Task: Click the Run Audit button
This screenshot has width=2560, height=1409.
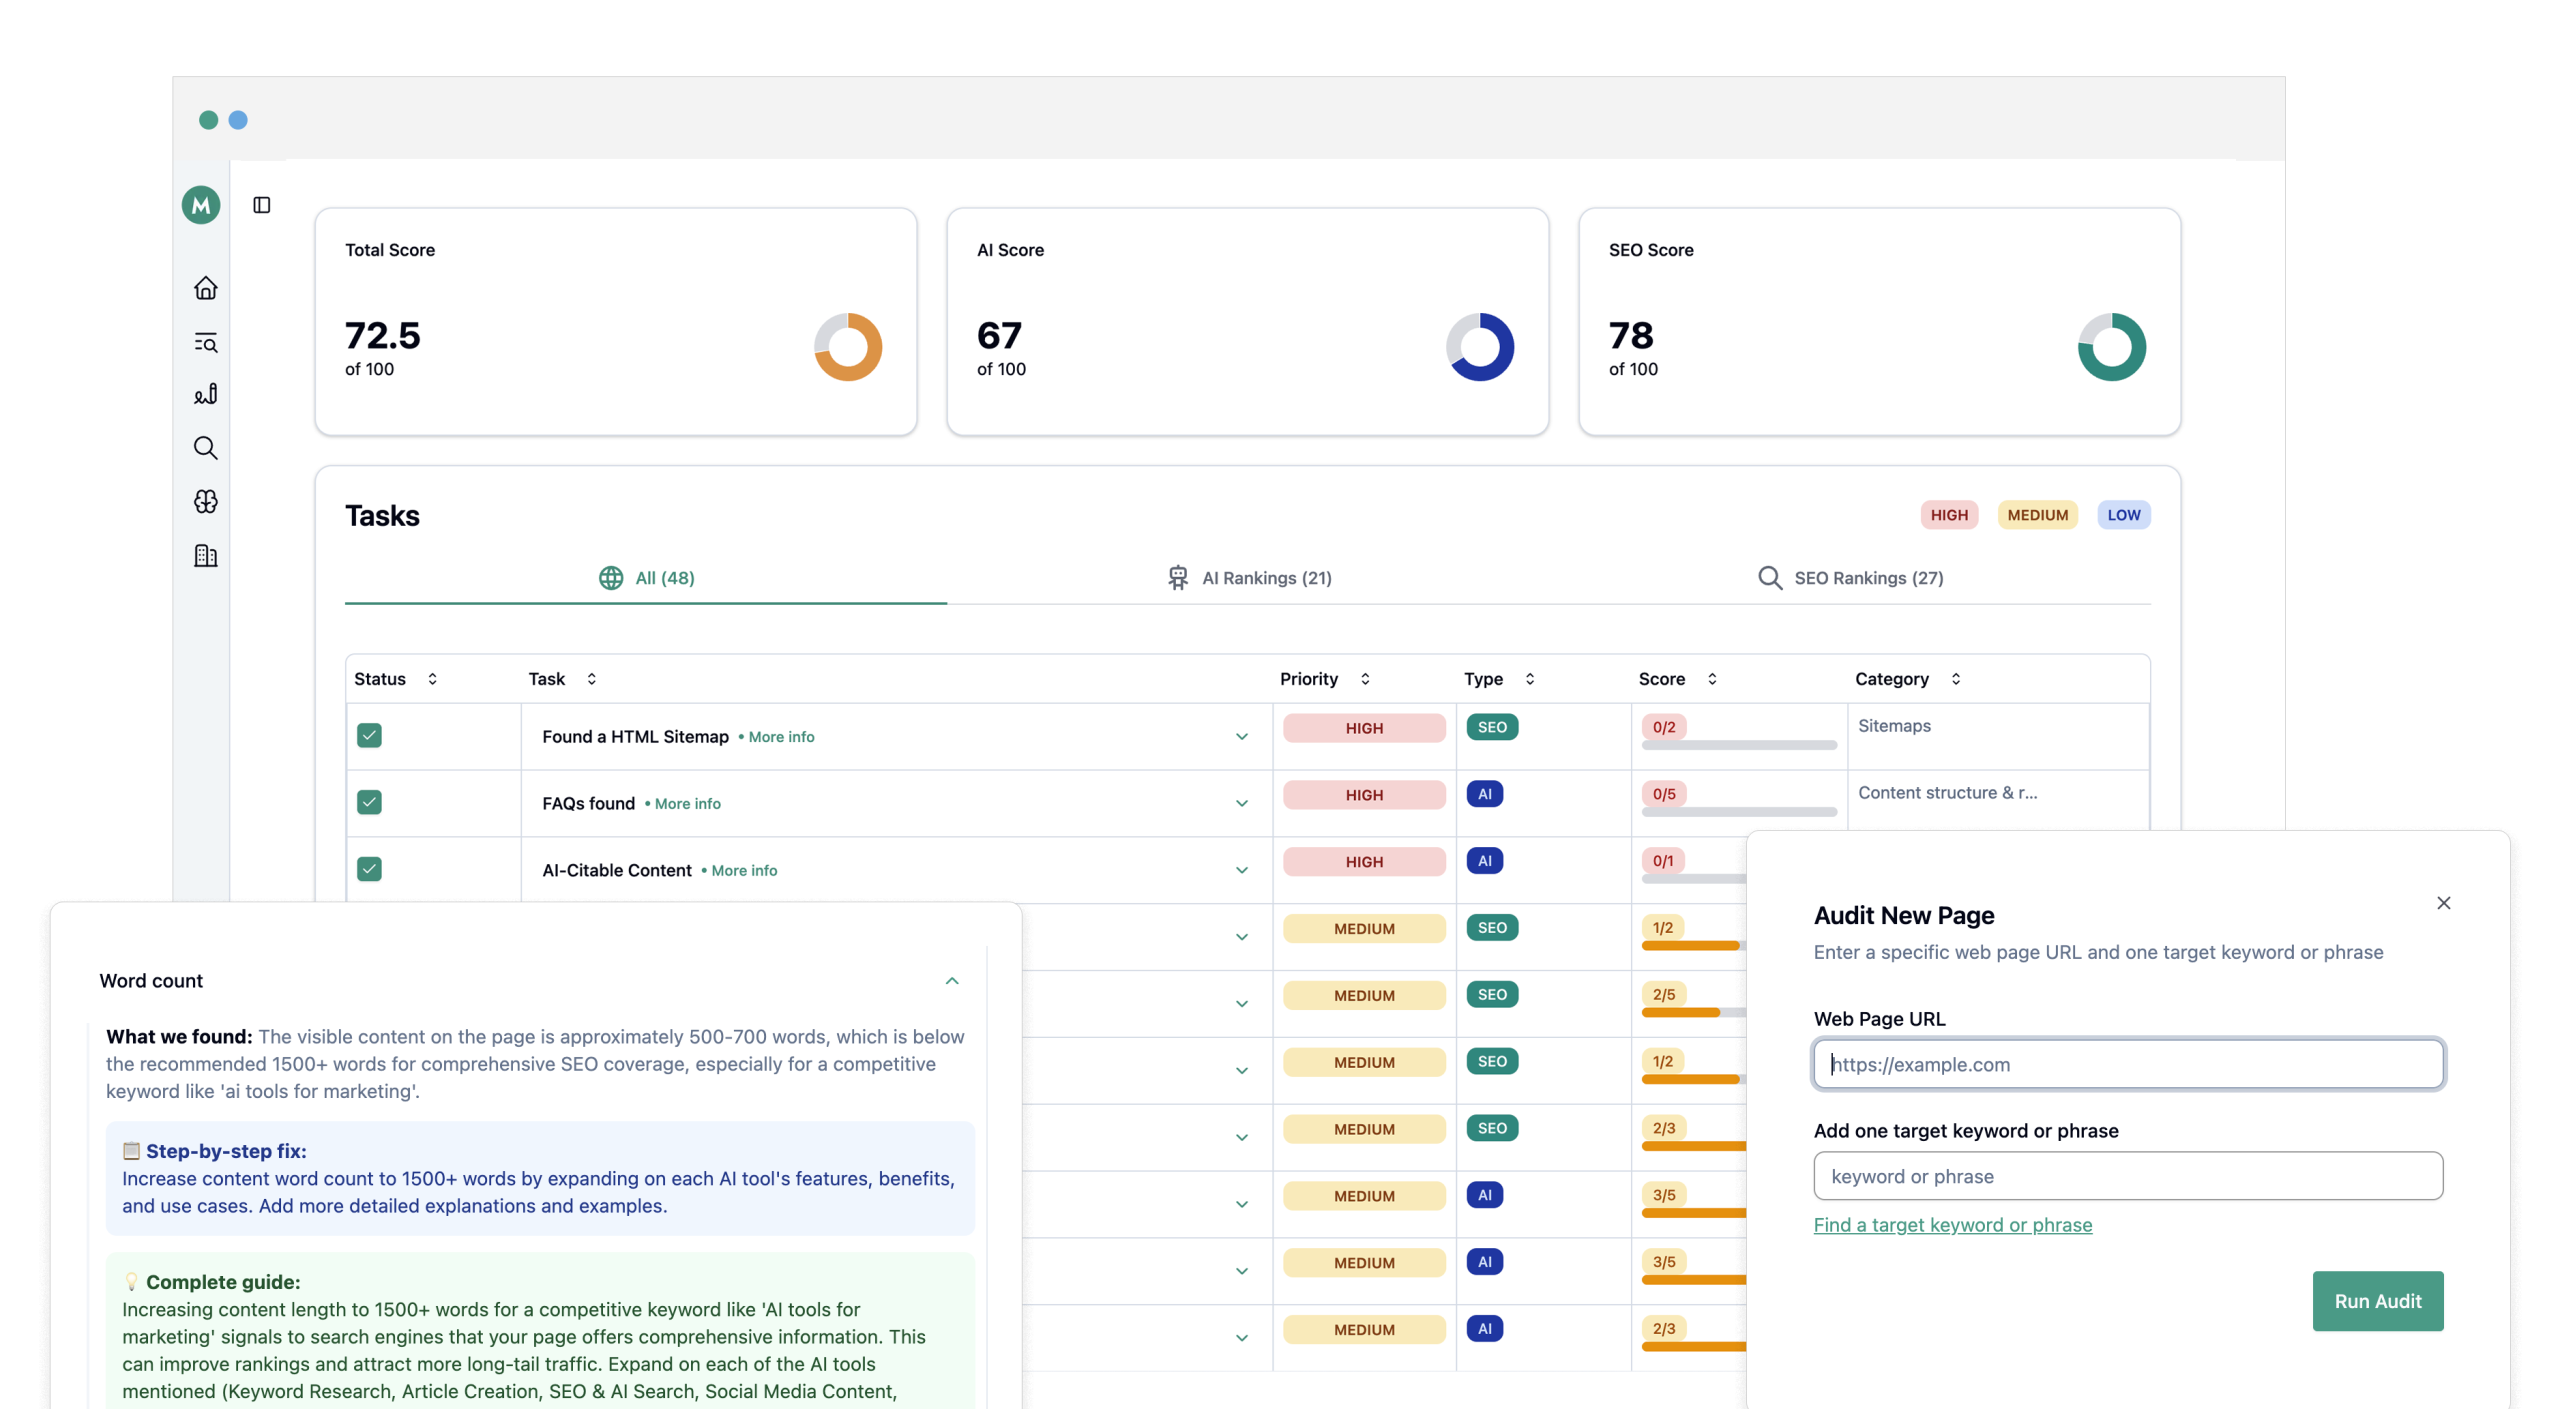Action: pos(2377,1301)
